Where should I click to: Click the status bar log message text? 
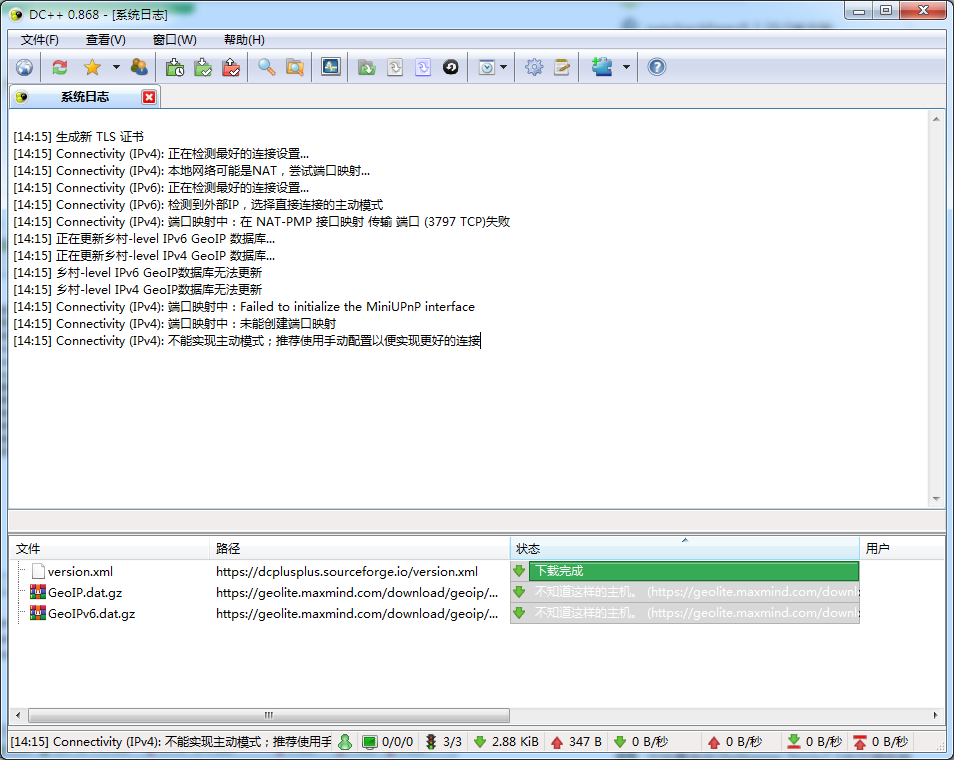click(x=171, y=742)
